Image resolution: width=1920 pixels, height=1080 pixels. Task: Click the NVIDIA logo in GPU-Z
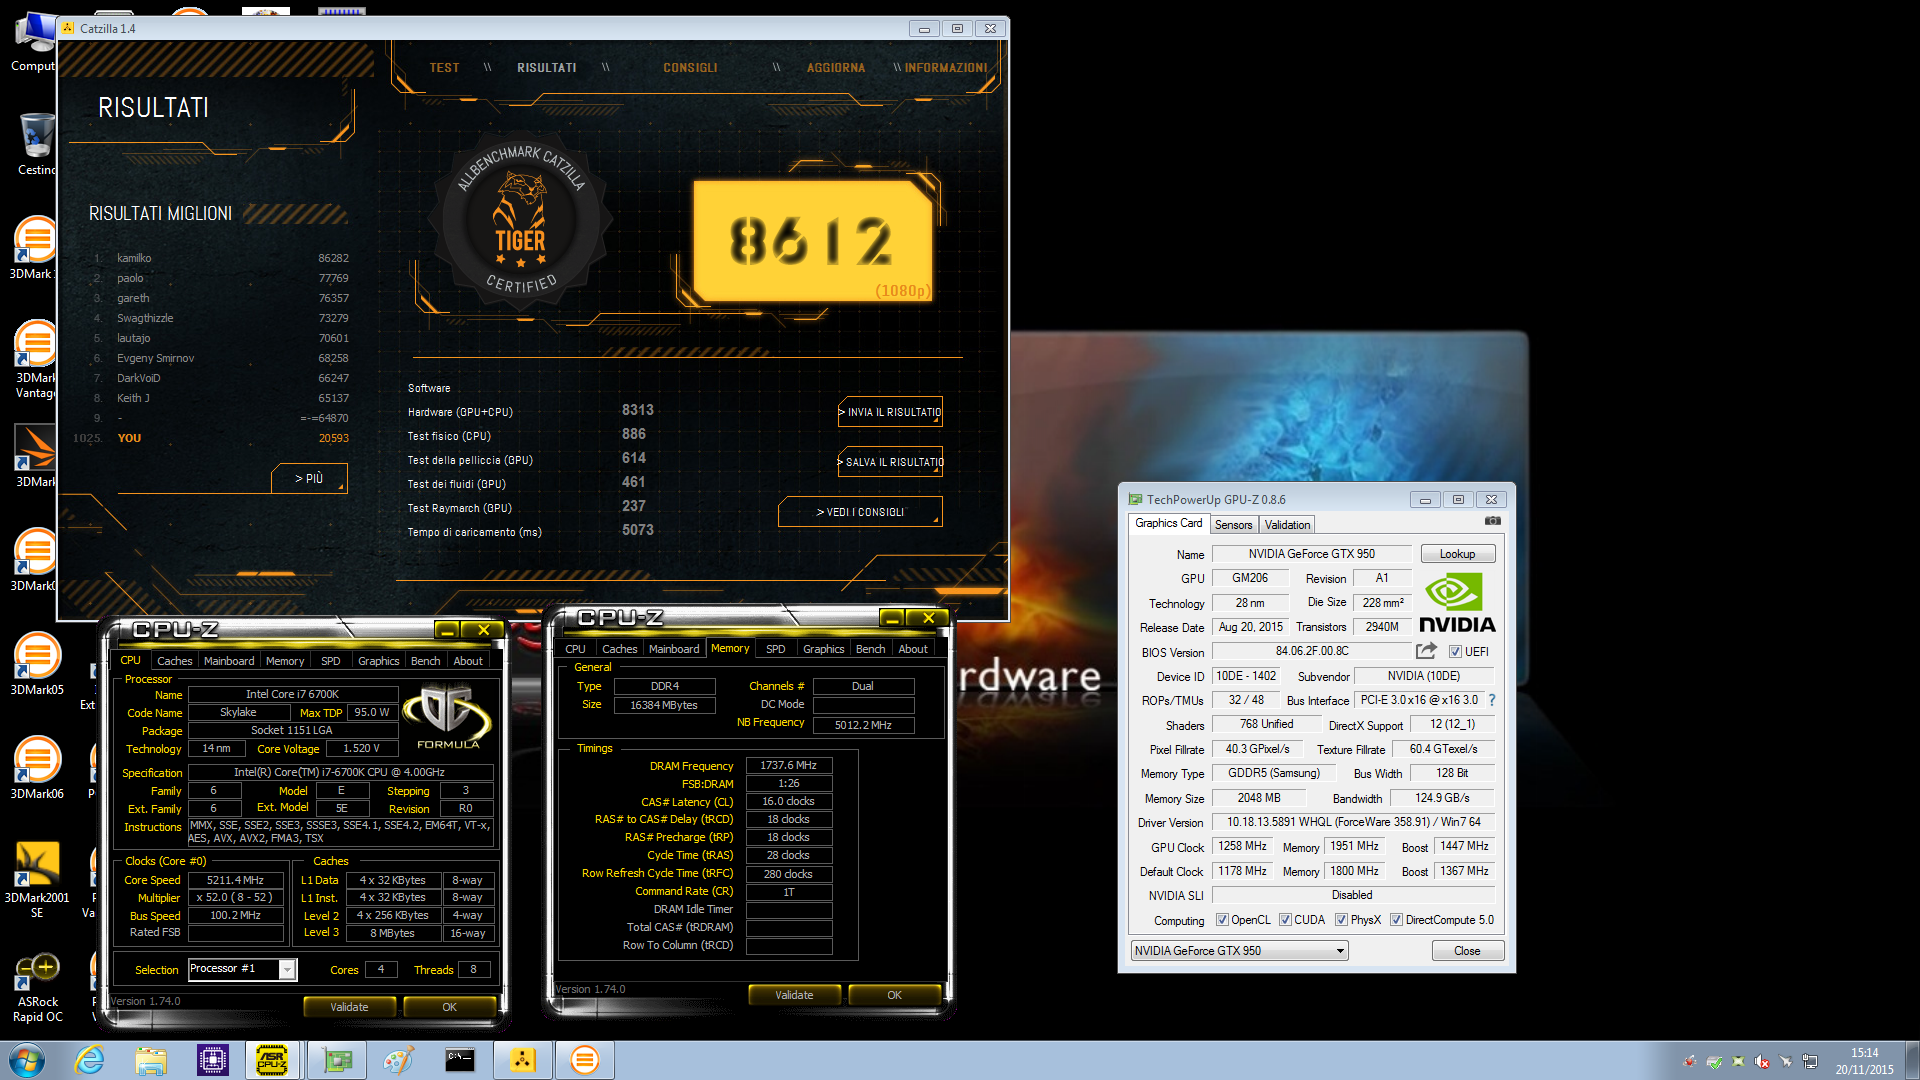coord(1457,603)
